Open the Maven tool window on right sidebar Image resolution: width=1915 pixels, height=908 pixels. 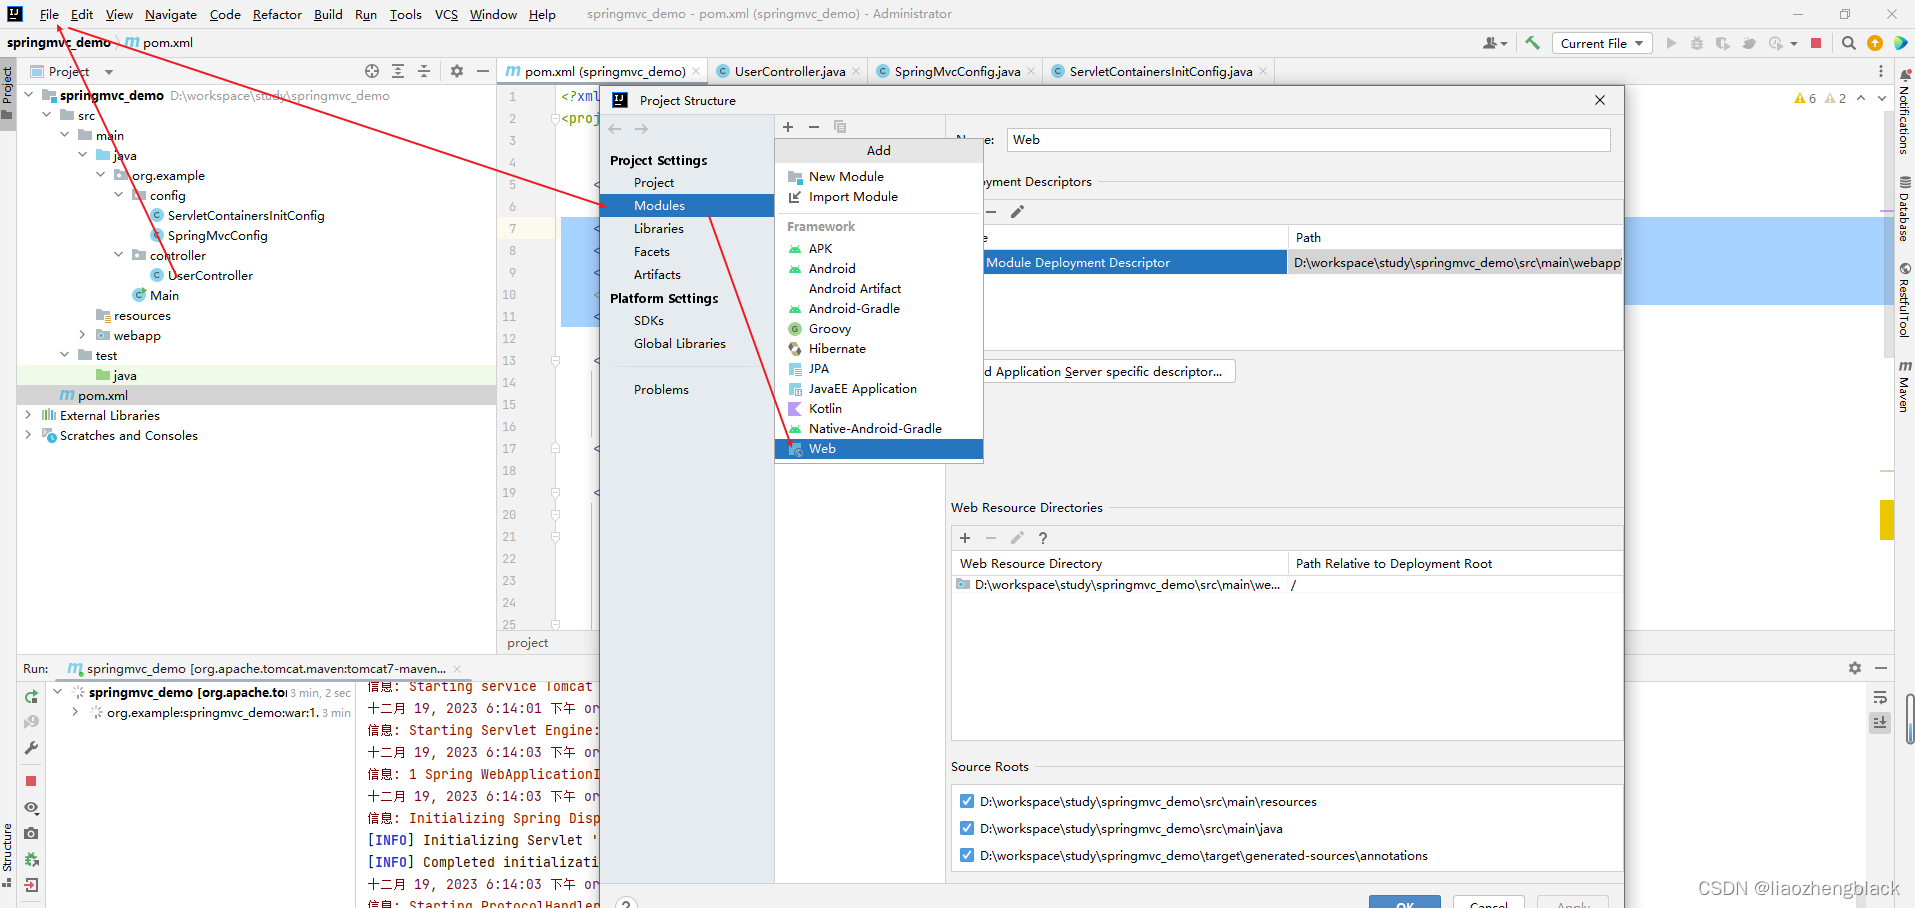[1904, 386]
